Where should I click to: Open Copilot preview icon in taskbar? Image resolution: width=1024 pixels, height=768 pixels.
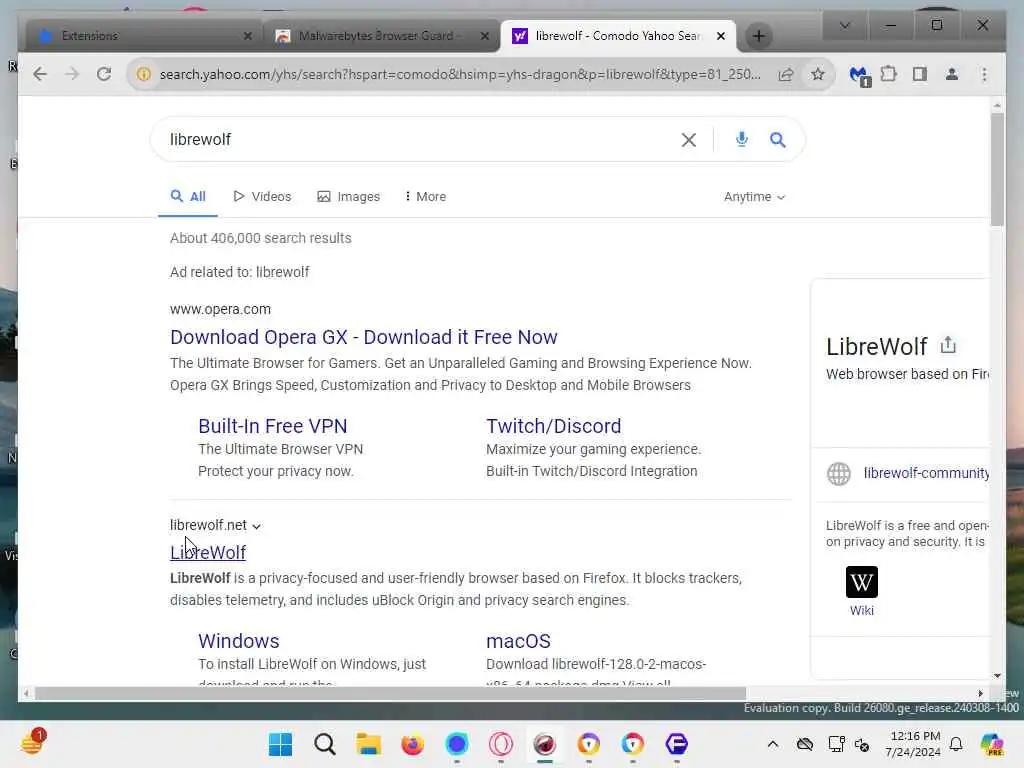click(x=991, y=744)
